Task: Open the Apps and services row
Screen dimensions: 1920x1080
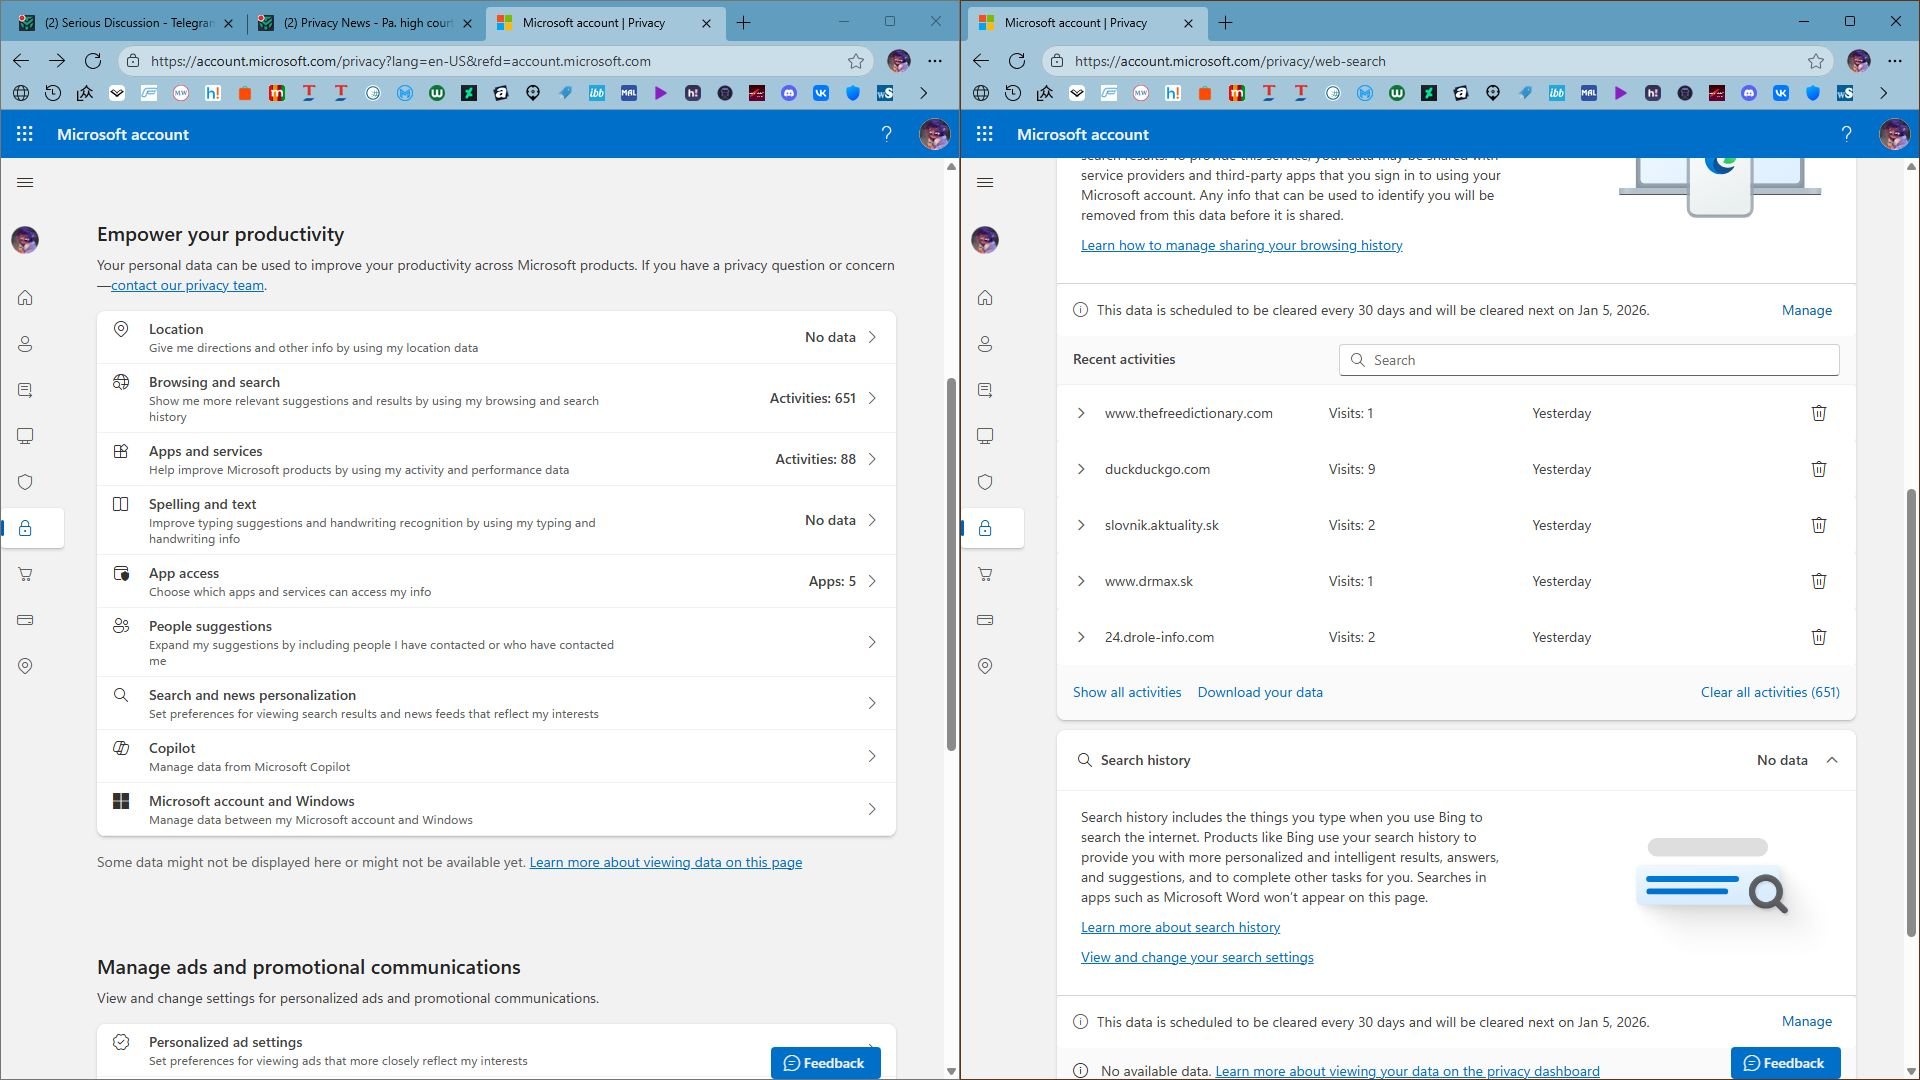Action: [x=496, y=459]
